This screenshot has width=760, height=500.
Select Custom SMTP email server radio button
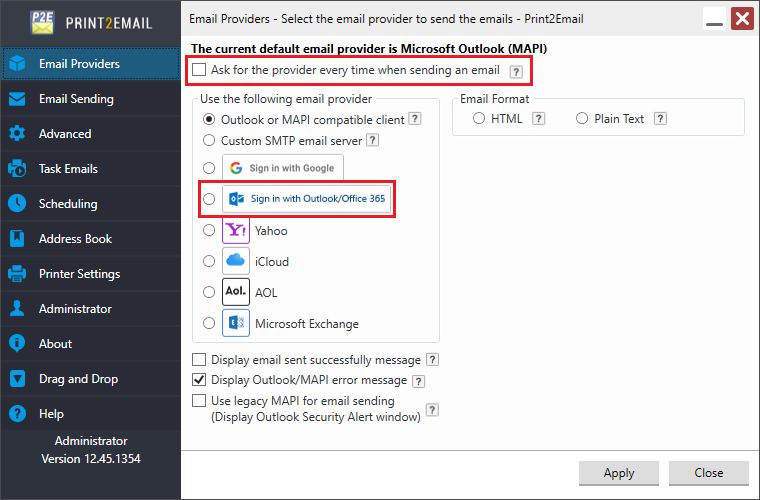pyautogui.click(x=209, y=141)
